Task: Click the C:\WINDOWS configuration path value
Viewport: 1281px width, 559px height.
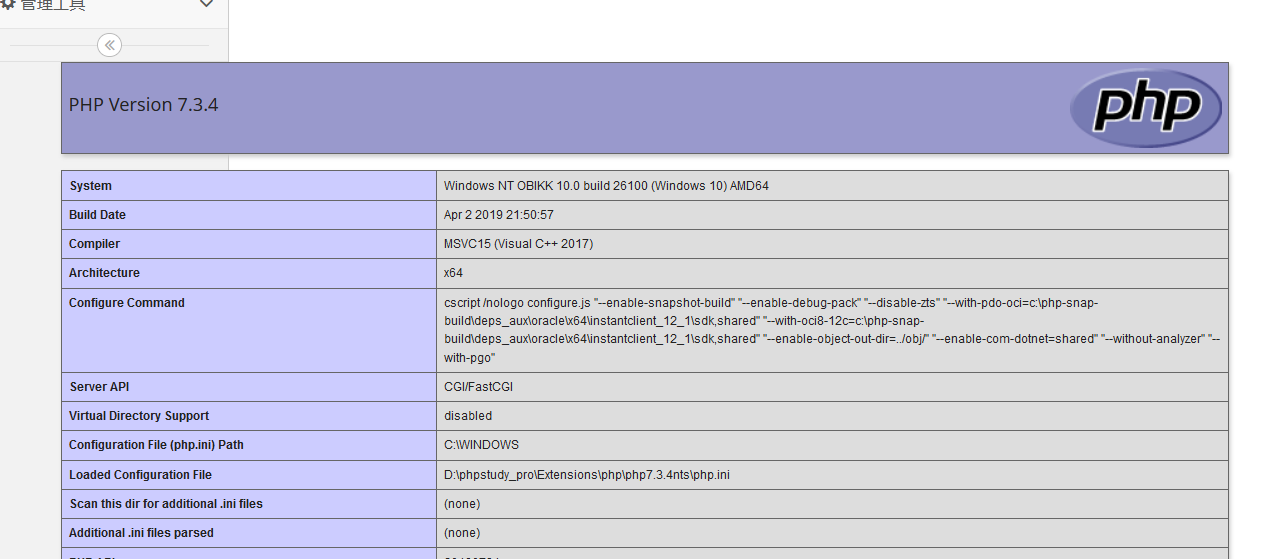Action: pos(481,445)
